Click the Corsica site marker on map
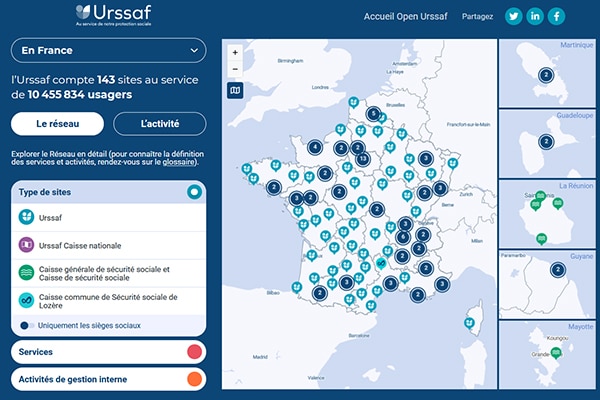Image resolution: width=600 pixels, height=400 pixels. click(x=469, y=323)
